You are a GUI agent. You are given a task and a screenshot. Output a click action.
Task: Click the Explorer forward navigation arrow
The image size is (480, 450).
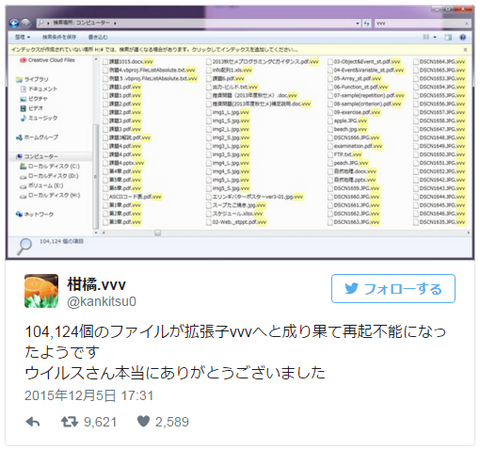26,23
